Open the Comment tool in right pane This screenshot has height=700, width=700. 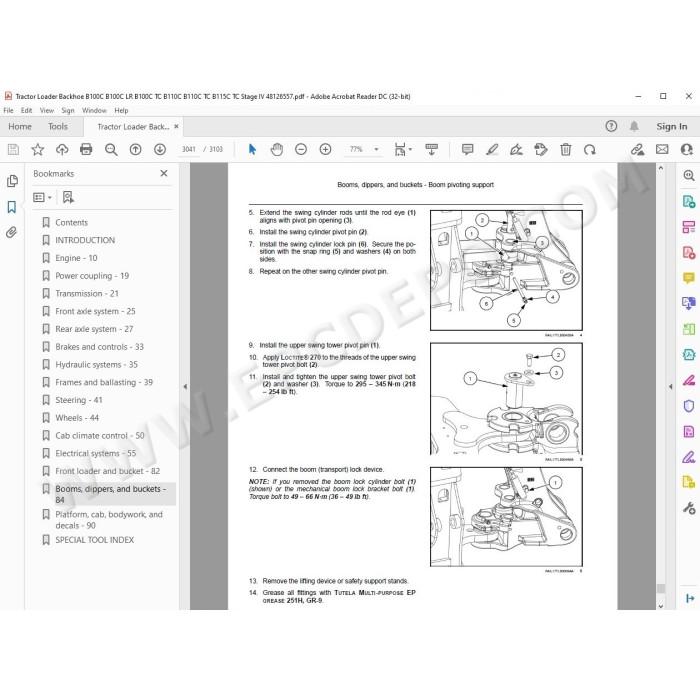click(x=689, y=278)
